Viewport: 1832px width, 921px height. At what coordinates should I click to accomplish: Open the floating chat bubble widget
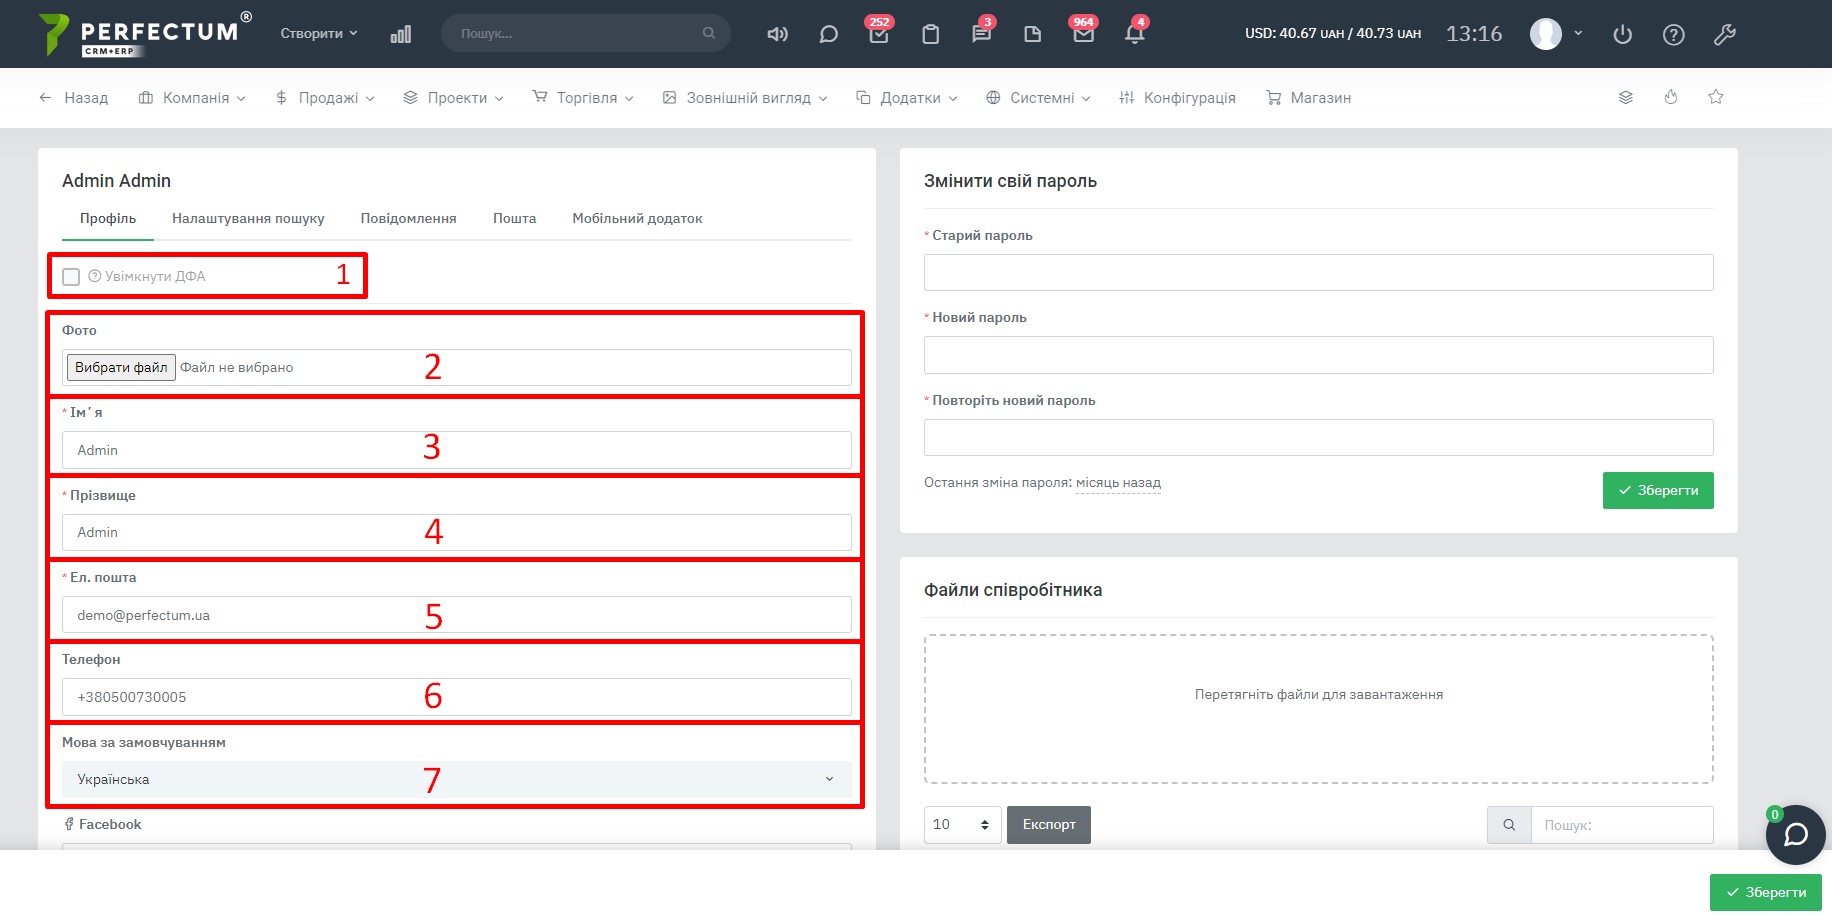(1795, 834)
